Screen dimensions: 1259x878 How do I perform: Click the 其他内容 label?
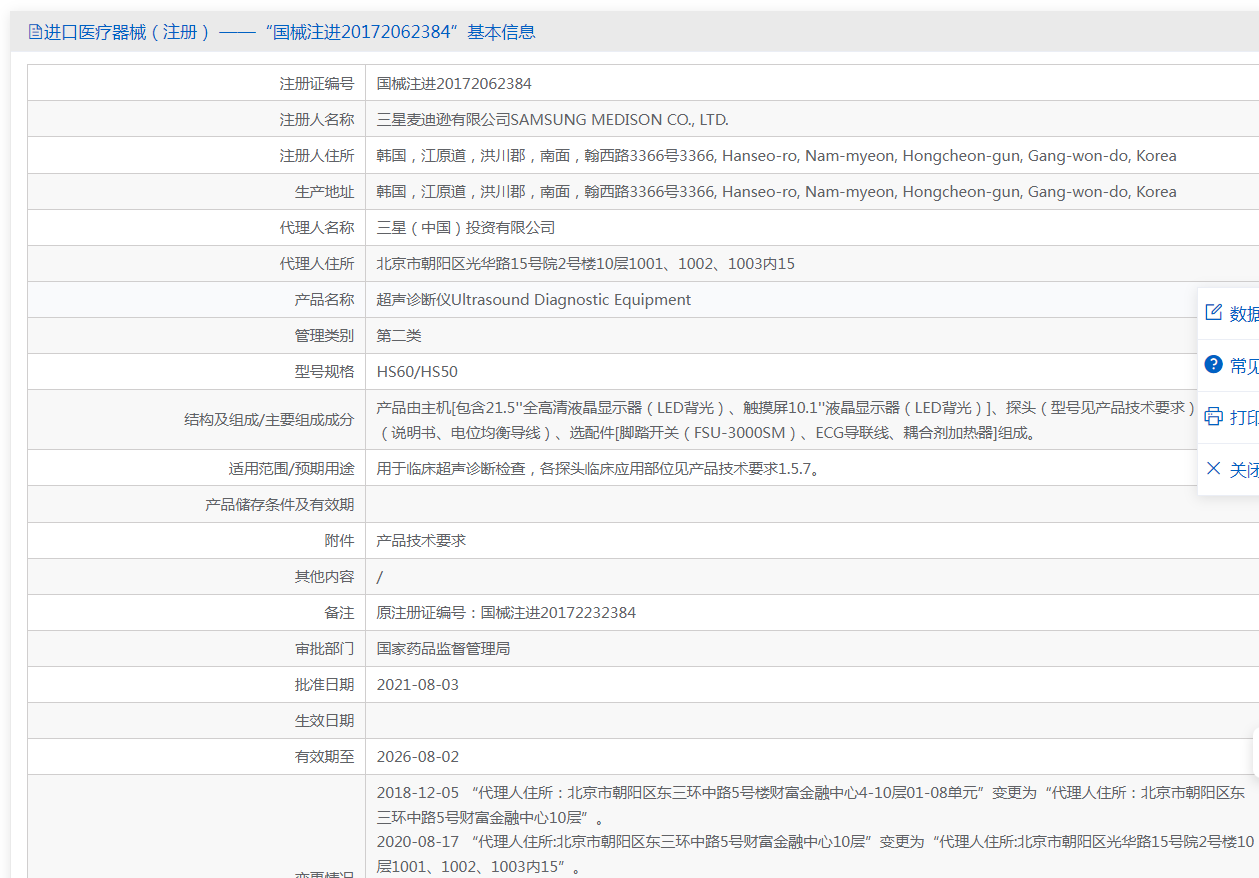(324, 577)
